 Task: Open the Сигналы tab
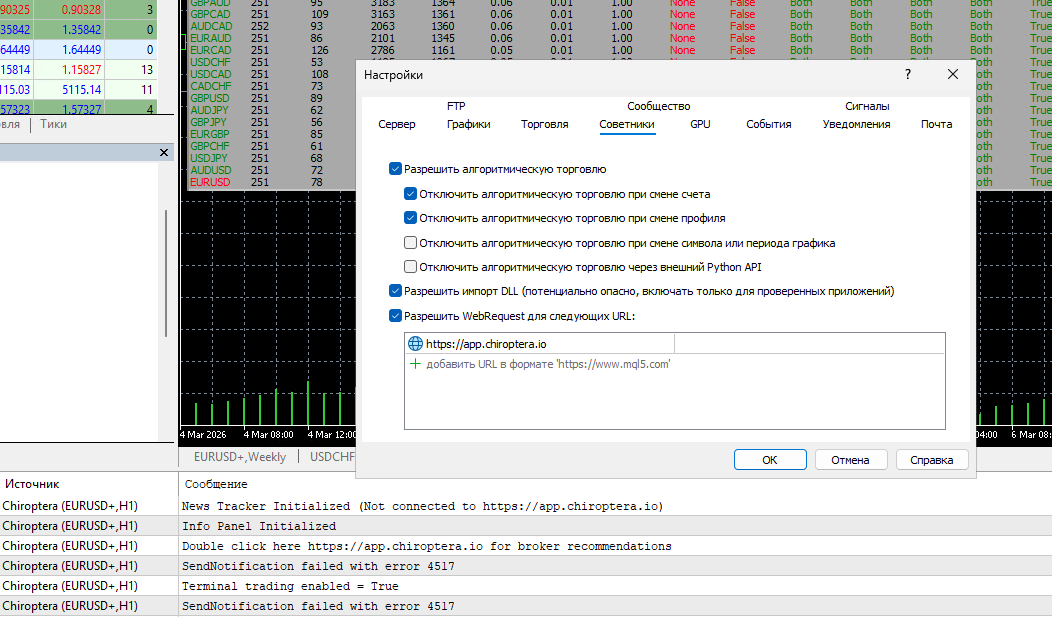(x=867, y=106)
